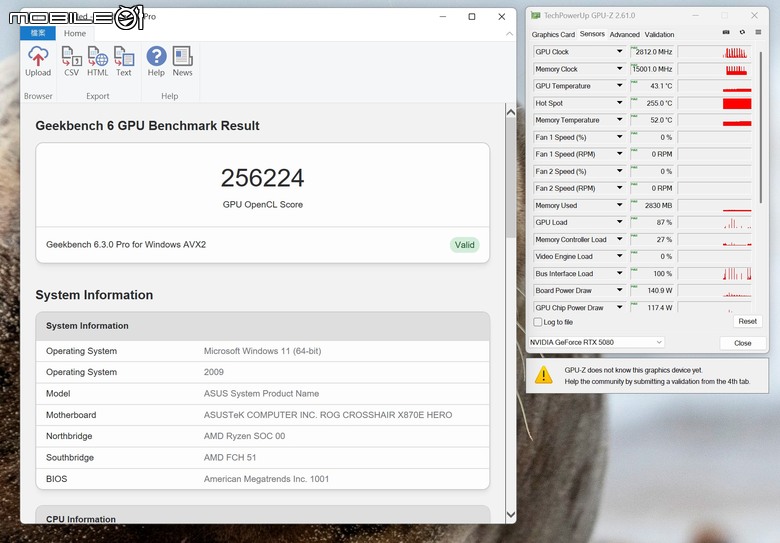The width and height of the screenshot is (780, 543).
Task: Open the blue file tab in Geekbench
Action: pyautogui.click(x=38, y=33)
